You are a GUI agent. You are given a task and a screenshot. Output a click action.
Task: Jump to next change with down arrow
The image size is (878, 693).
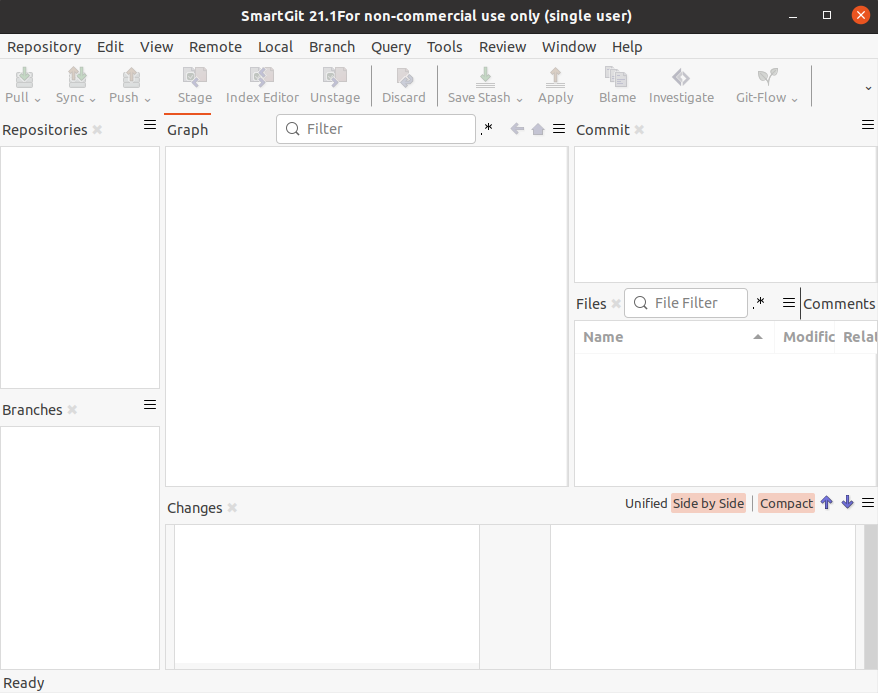847,503
